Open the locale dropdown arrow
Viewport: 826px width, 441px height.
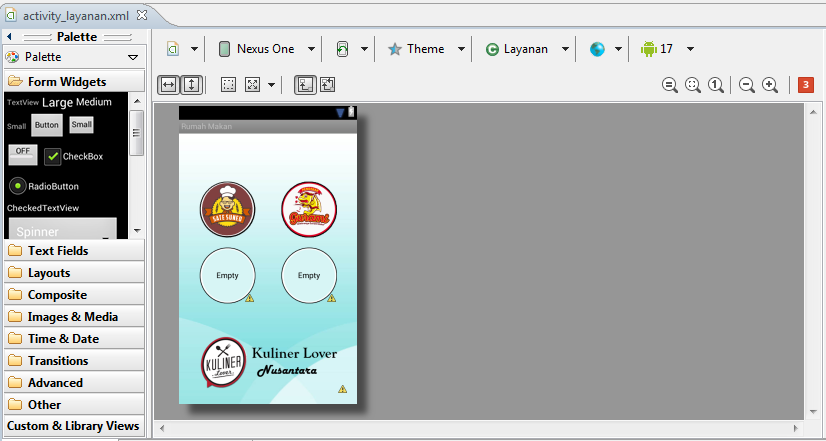pyautogui.click(x=618, y=49)
